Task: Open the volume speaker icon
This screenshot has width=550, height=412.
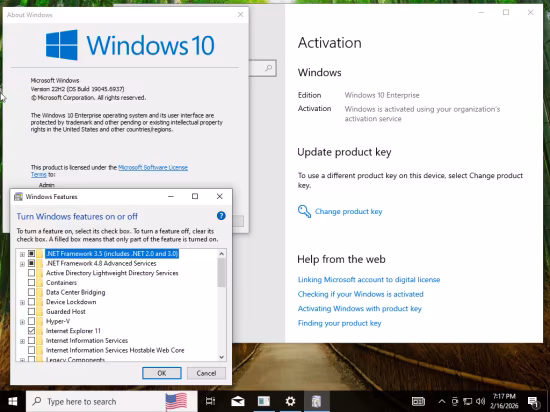Action: (481, 401)
